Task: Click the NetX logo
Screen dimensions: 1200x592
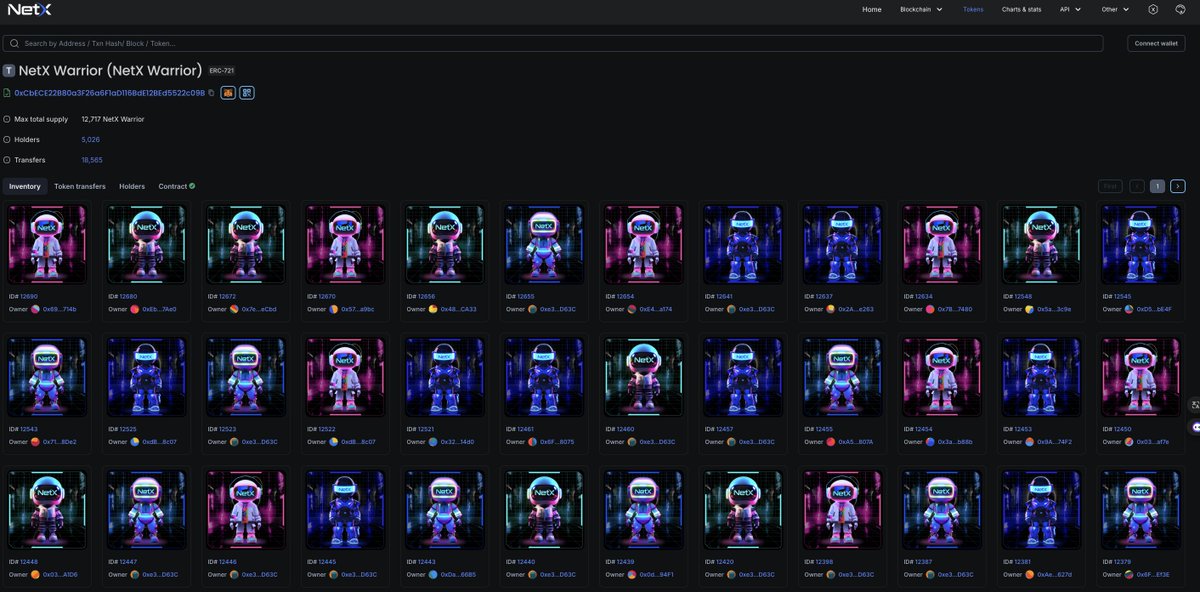Action: [30, 10]
